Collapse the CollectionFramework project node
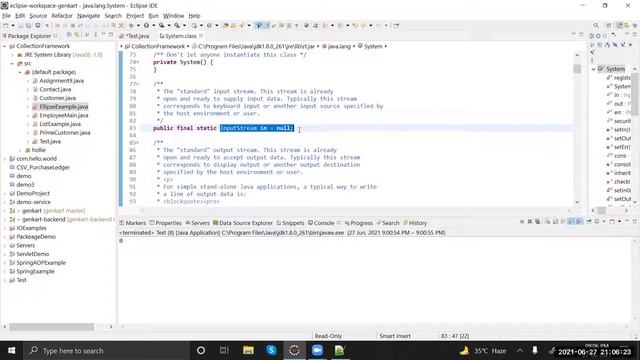This screenshot has height=360, width=640. click(4, 46)
